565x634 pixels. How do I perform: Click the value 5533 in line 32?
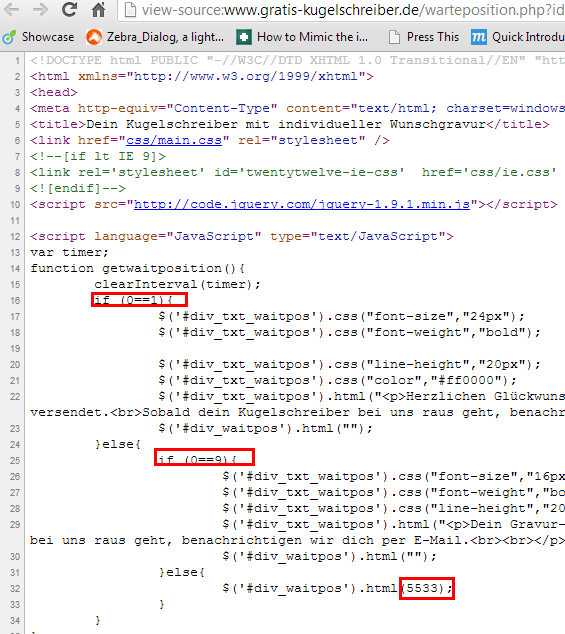[423, 588]
